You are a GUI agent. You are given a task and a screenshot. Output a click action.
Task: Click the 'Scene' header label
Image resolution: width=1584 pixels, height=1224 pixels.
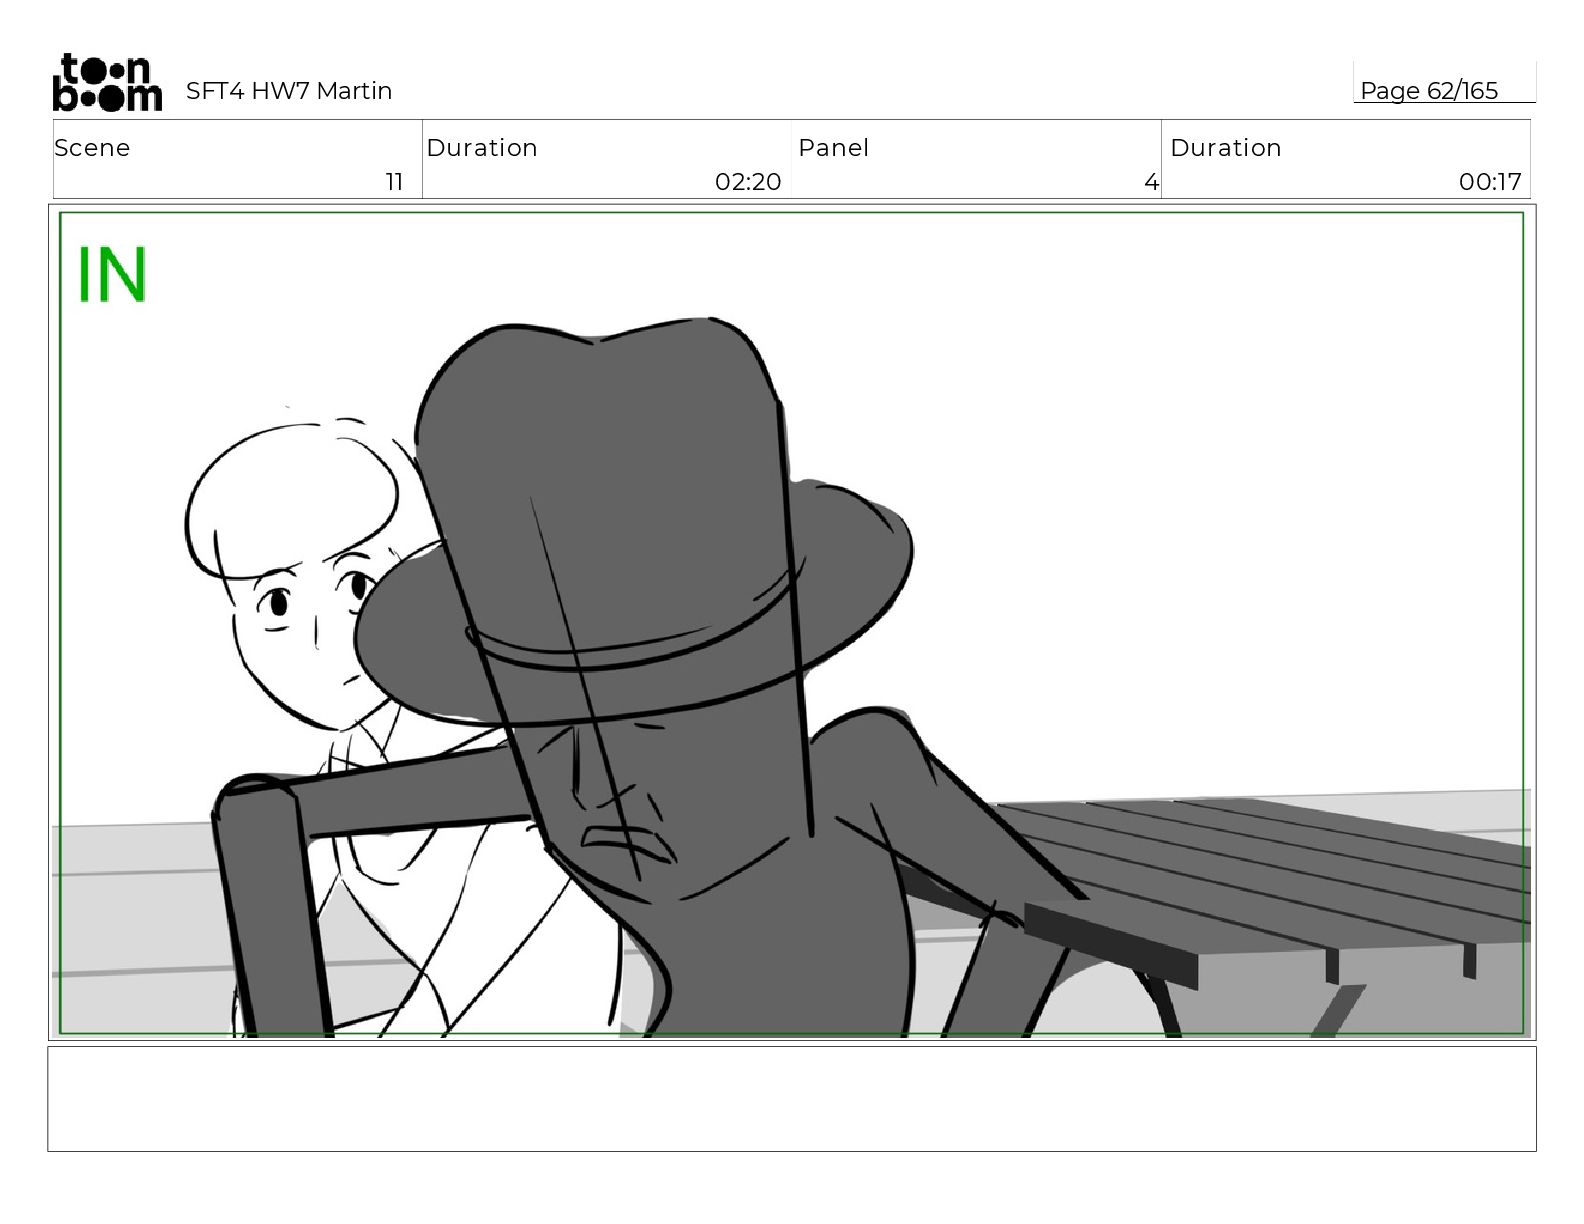click(92, 148)
